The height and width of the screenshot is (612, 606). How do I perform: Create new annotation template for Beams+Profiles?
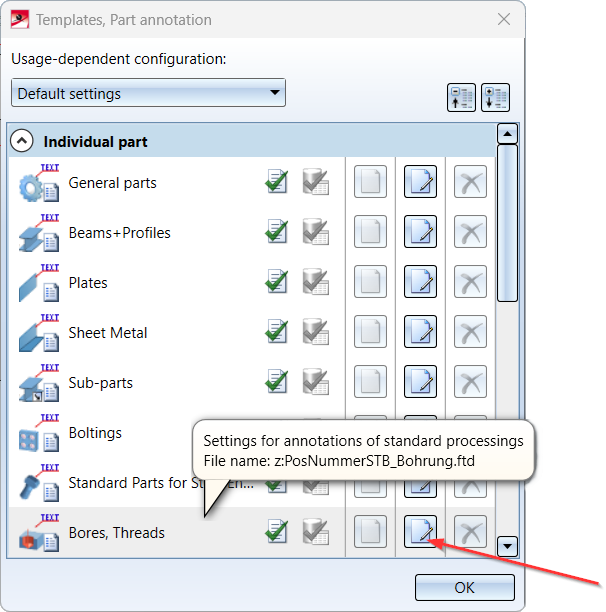click(370, 231)
